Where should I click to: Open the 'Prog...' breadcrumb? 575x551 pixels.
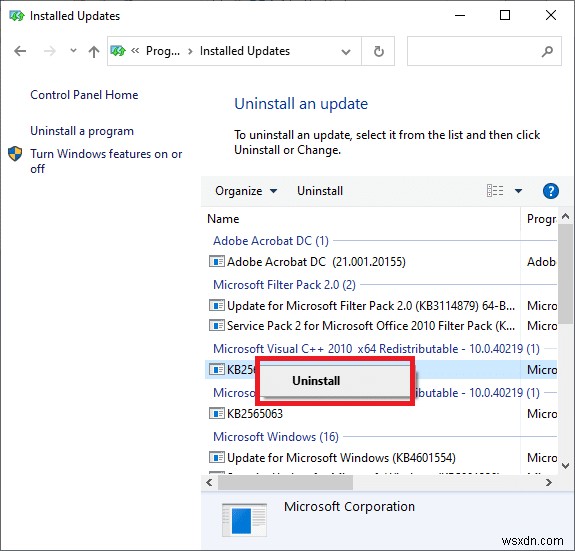coord(163,51)
